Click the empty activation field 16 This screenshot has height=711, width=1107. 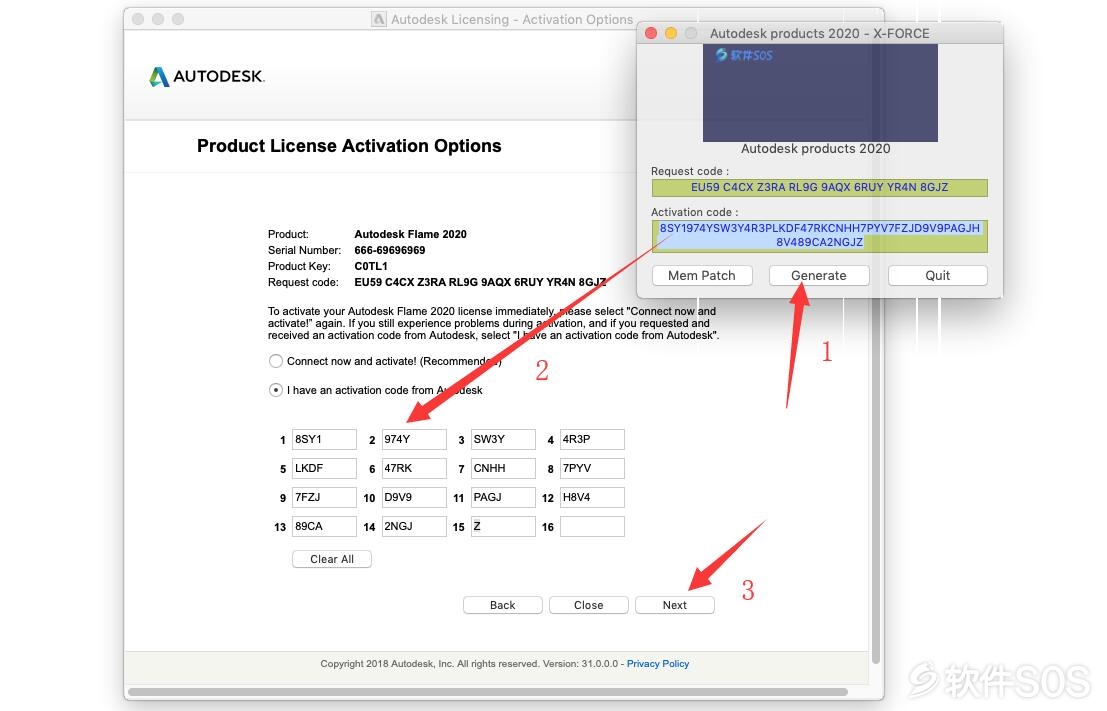click(x=592, y=526)
